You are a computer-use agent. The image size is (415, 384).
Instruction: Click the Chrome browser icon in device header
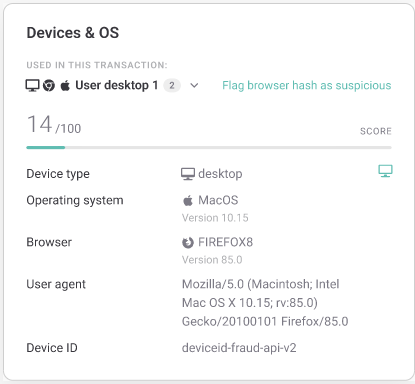(49, 86)
